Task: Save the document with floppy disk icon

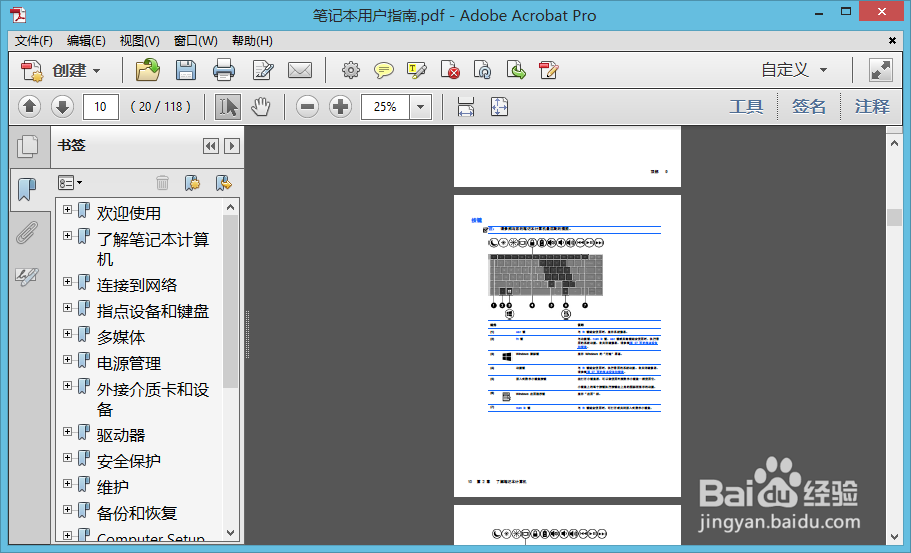Action: coord(186,70)
